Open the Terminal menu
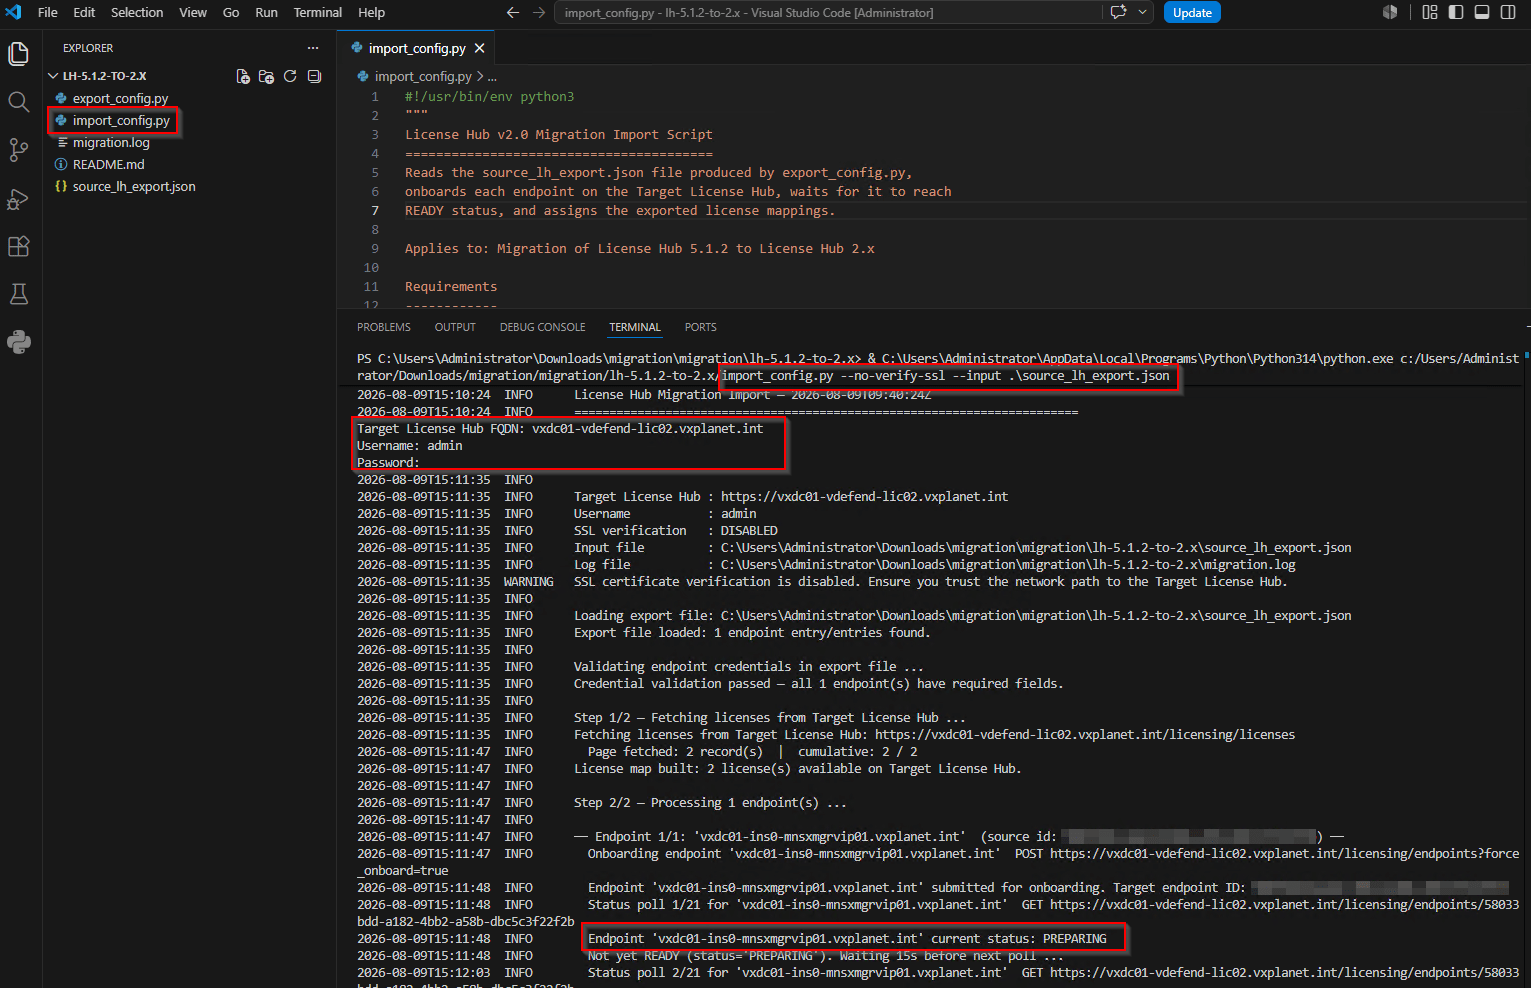Viewport: 1531px width, 988px height. click(318, 13)
